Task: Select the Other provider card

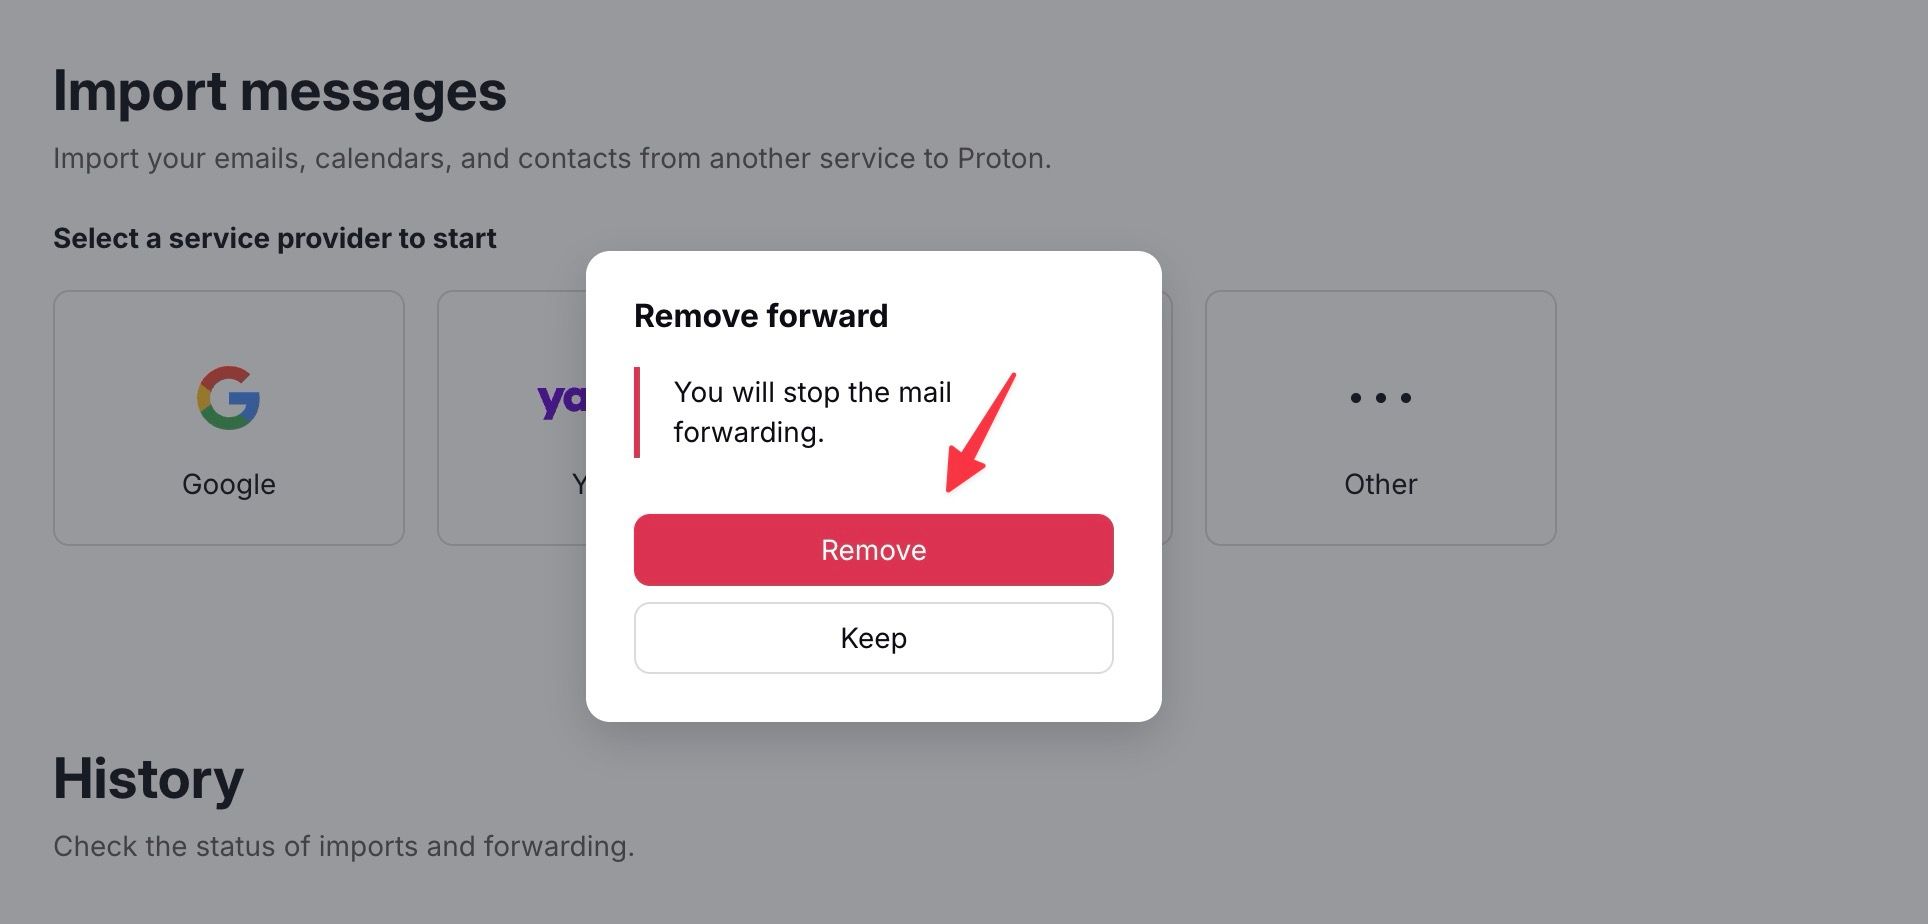Action: point(1380,418)
